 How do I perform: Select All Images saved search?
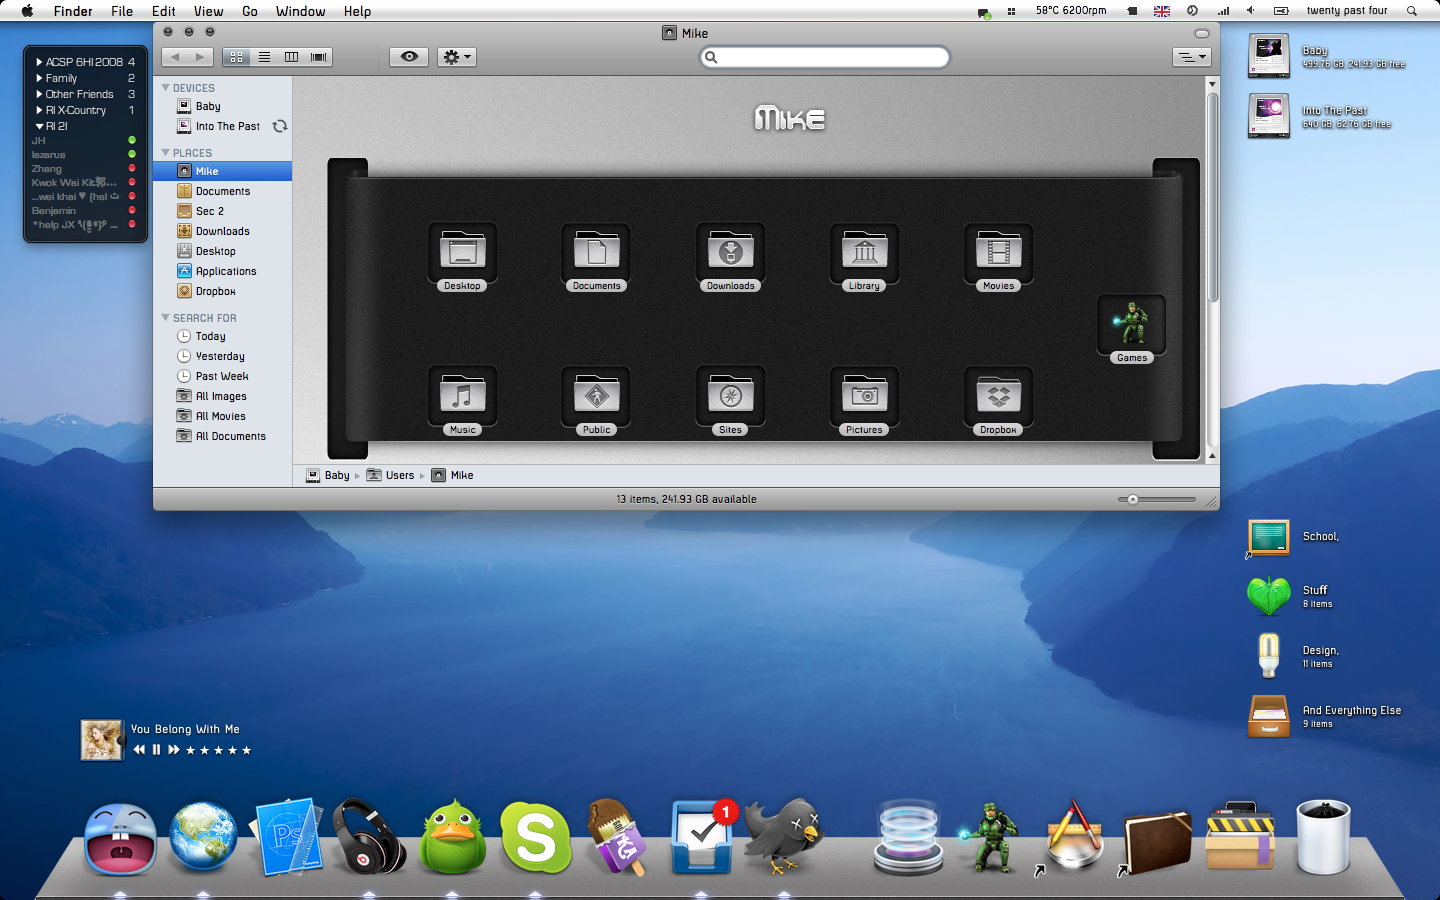tap(222, 396)
